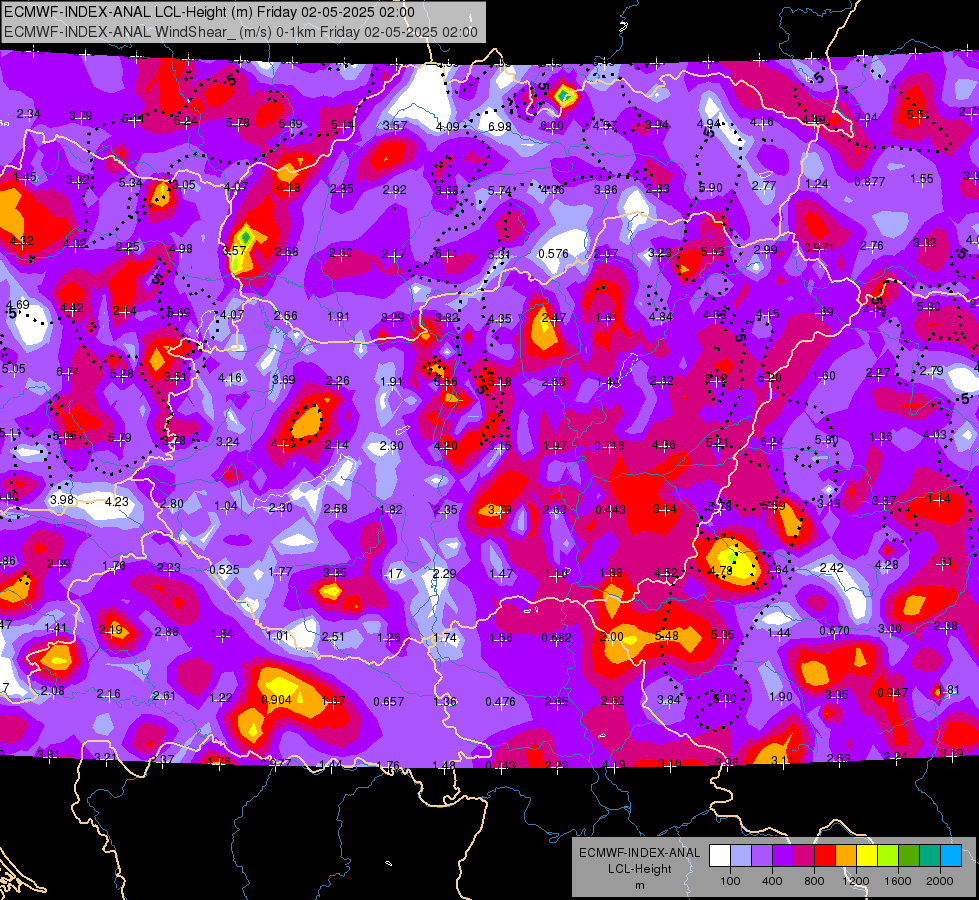Click the legend tick label 2000
The width and height of the screenshot is (979, 900).
940,881
